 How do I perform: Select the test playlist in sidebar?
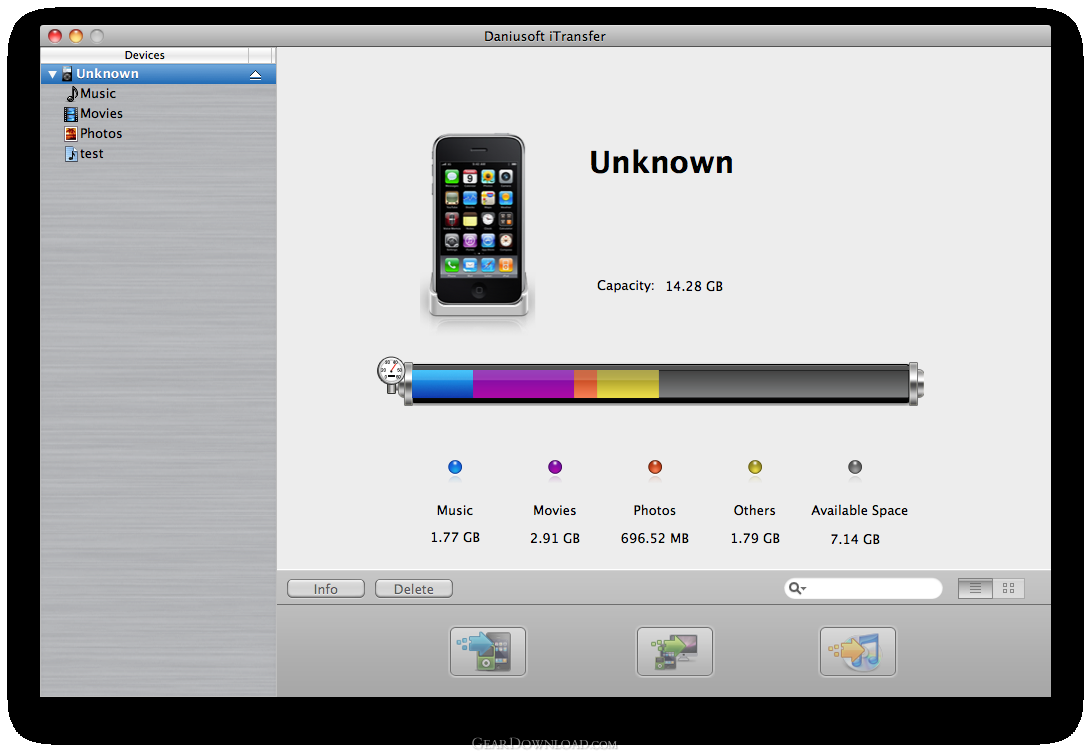(91, 154)
